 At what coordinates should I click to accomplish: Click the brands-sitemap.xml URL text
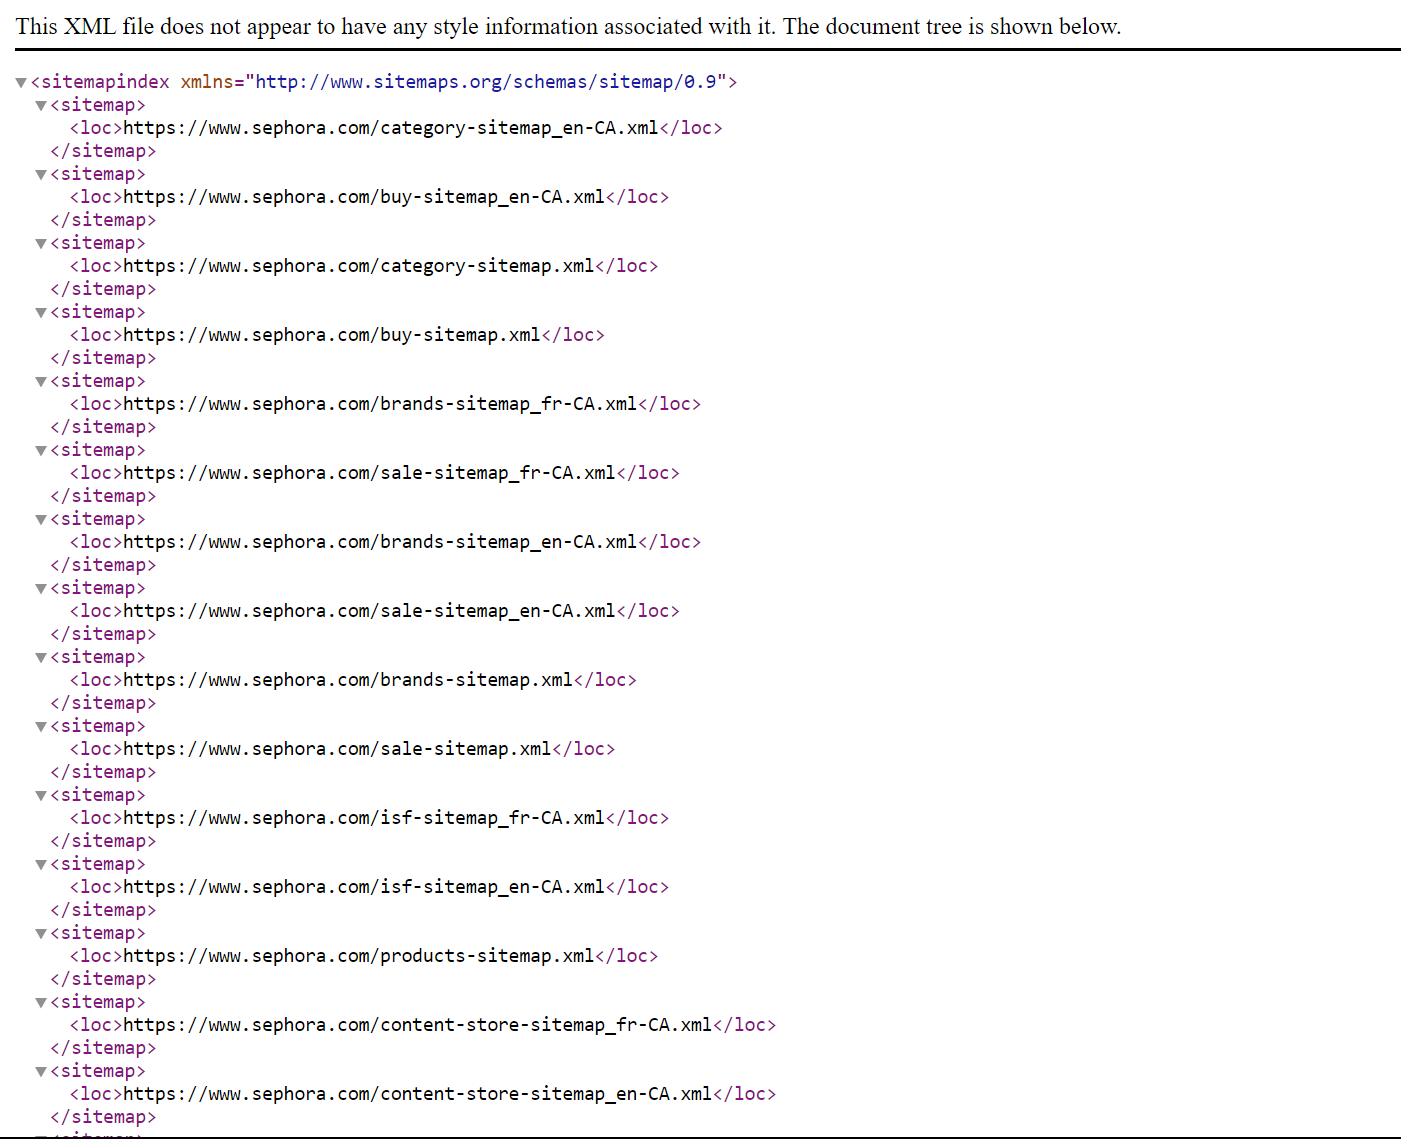[x=348, y=680]
